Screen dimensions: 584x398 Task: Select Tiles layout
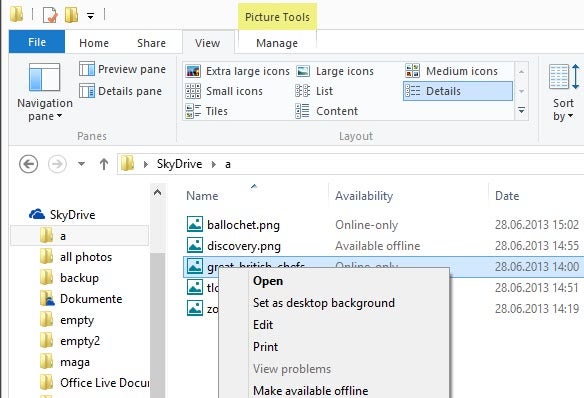(207, 111)
